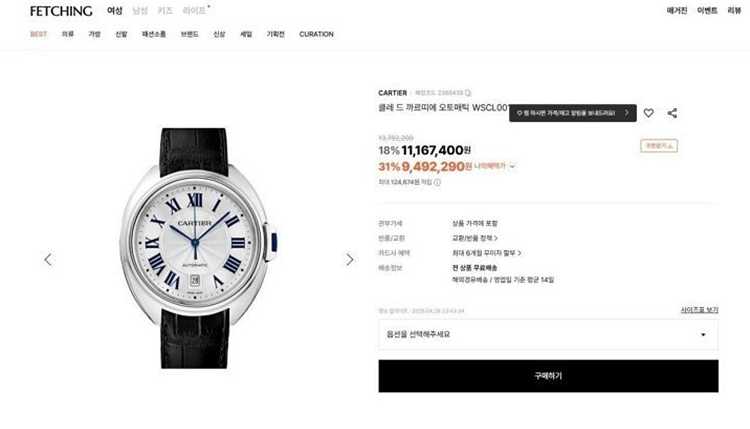Open the size chart link
This screenshot has height=429, width=750.
699,310
